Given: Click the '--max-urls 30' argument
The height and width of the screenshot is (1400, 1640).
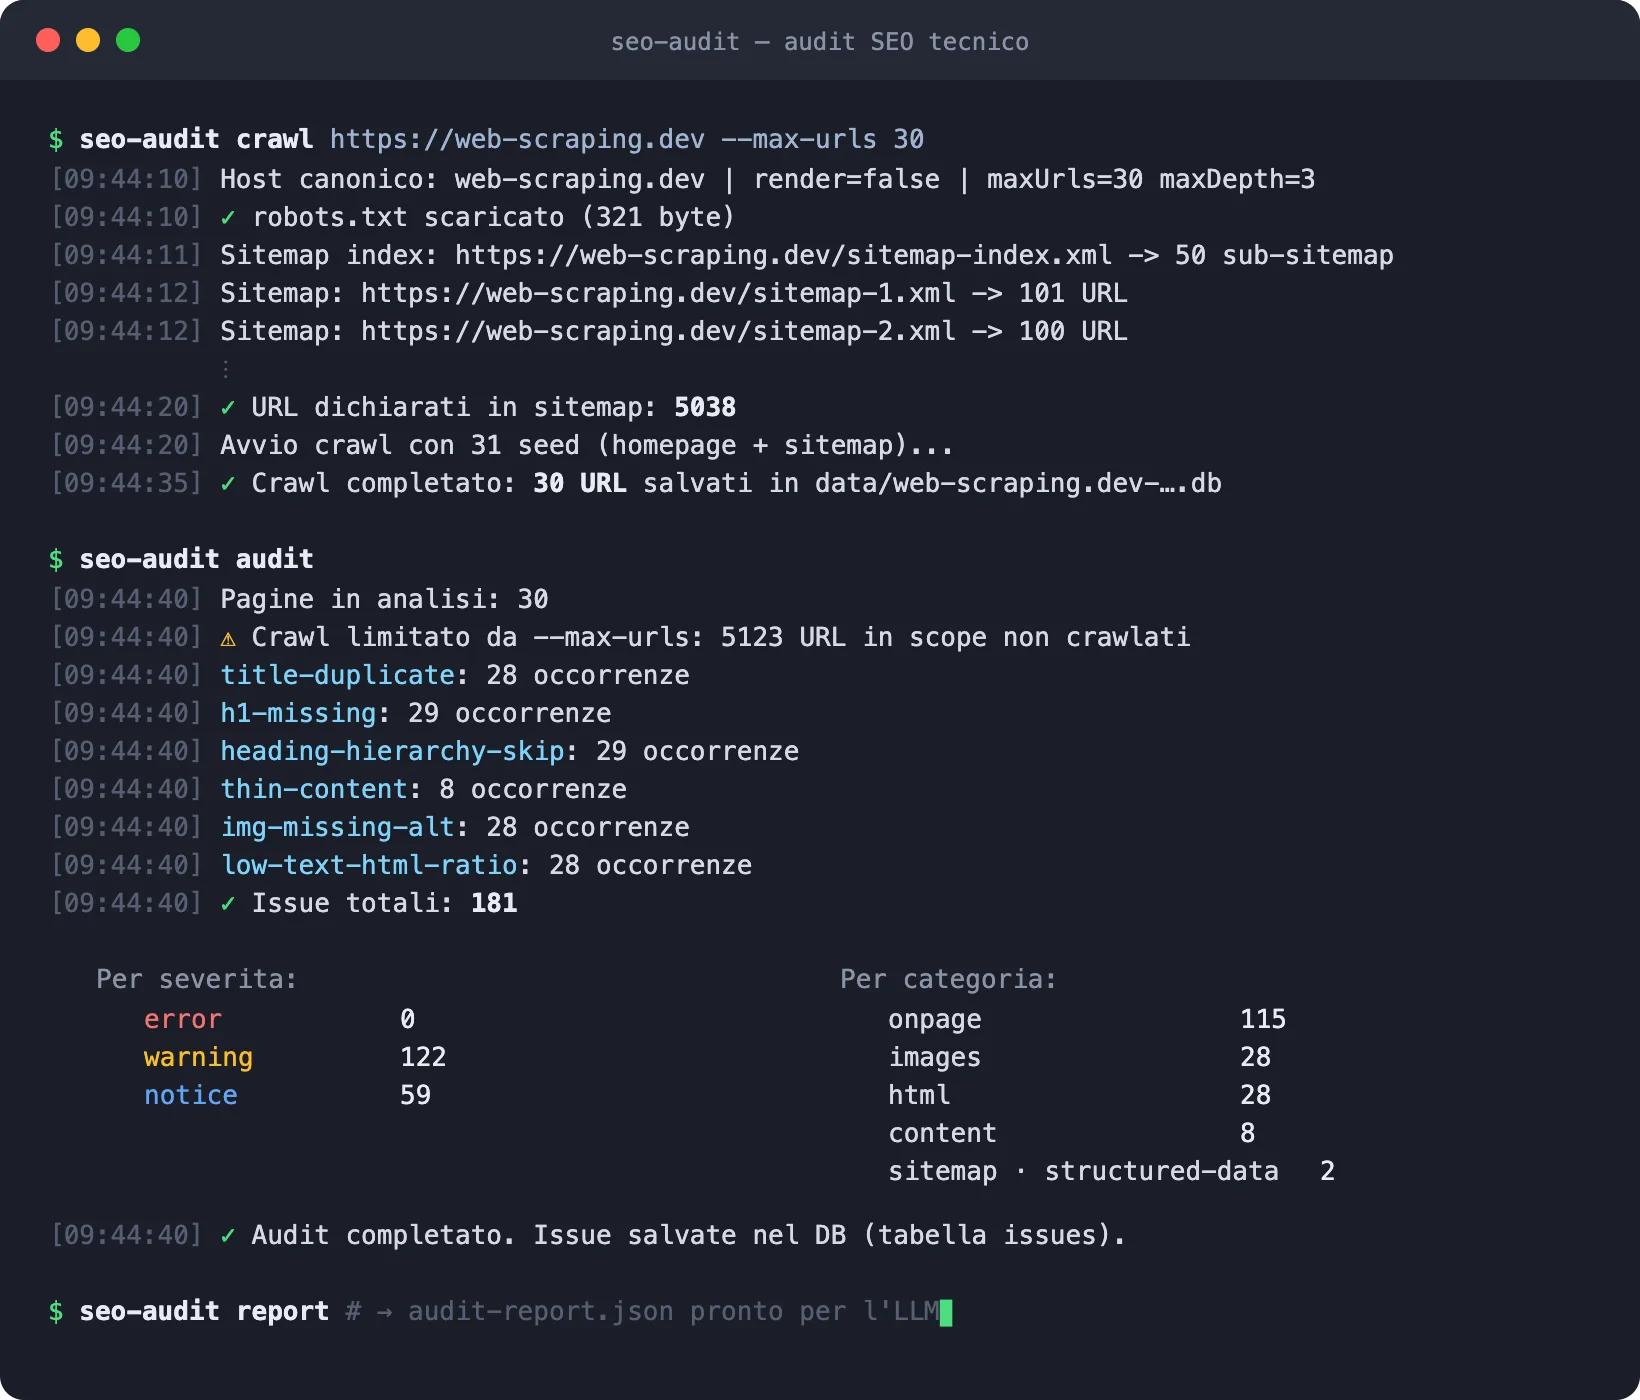Looking at the screenshot, I should point(823,139).
